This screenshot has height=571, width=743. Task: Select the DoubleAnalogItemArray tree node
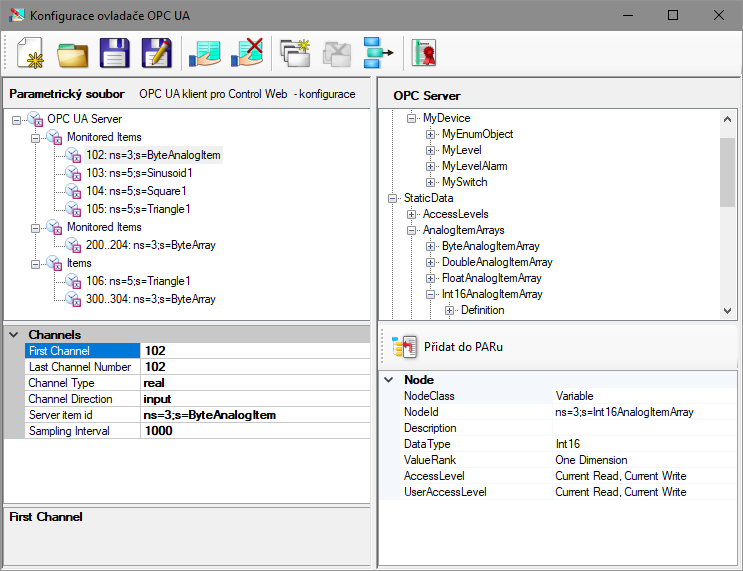click(x=496, y=262)
